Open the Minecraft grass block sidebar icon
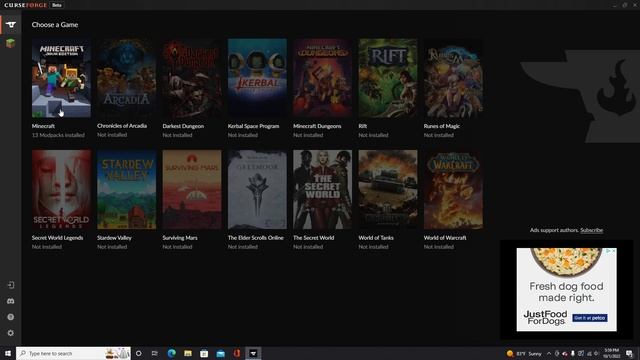This screenshot has height=360, width=640. pyautogui.click(x=11, y=43)
